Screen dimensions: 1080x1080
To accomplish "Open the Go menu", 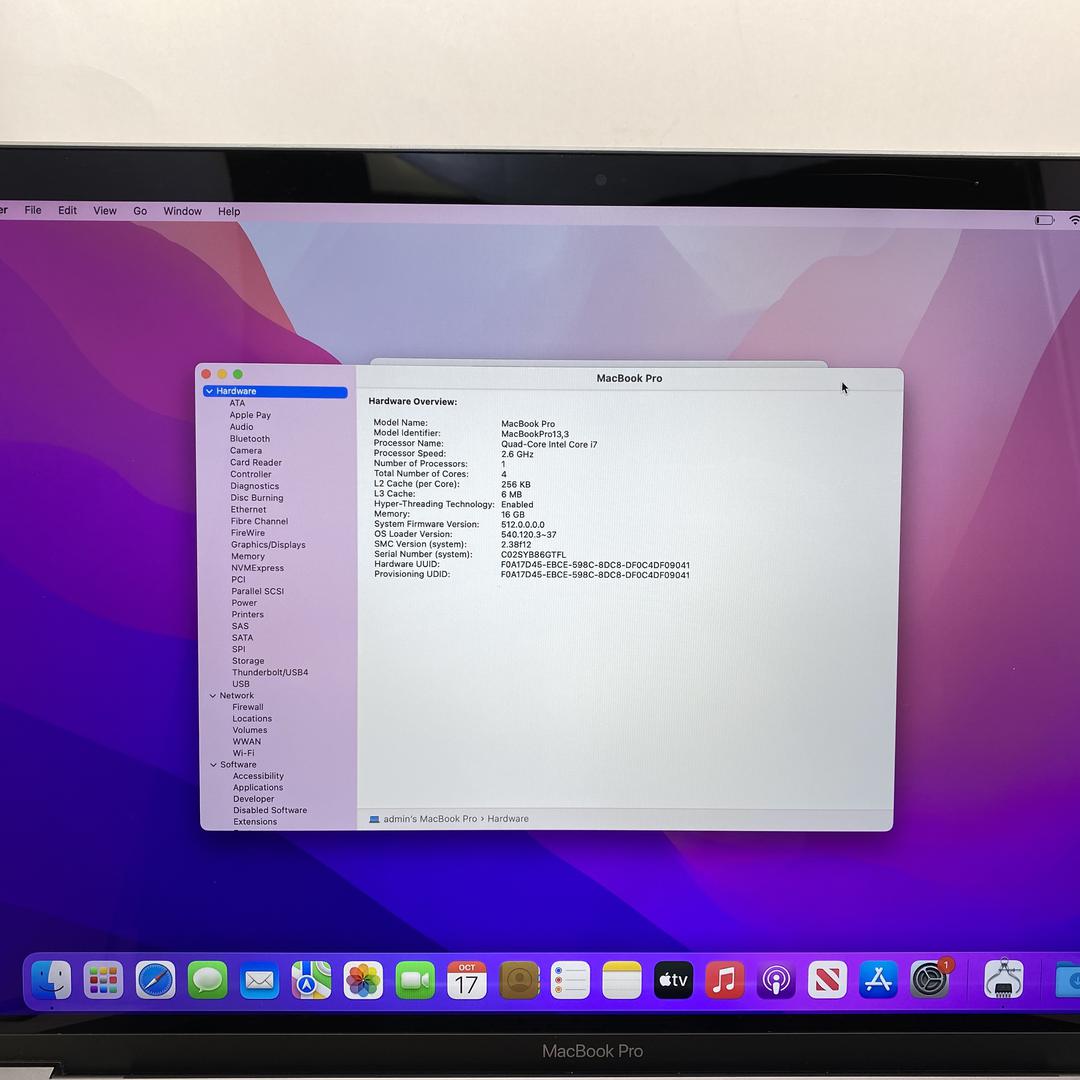I will (x=140, y=211).
